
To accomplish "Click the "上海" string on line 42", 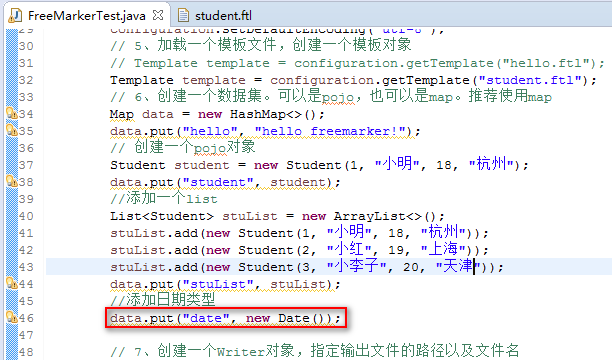I will pos(444,249).
